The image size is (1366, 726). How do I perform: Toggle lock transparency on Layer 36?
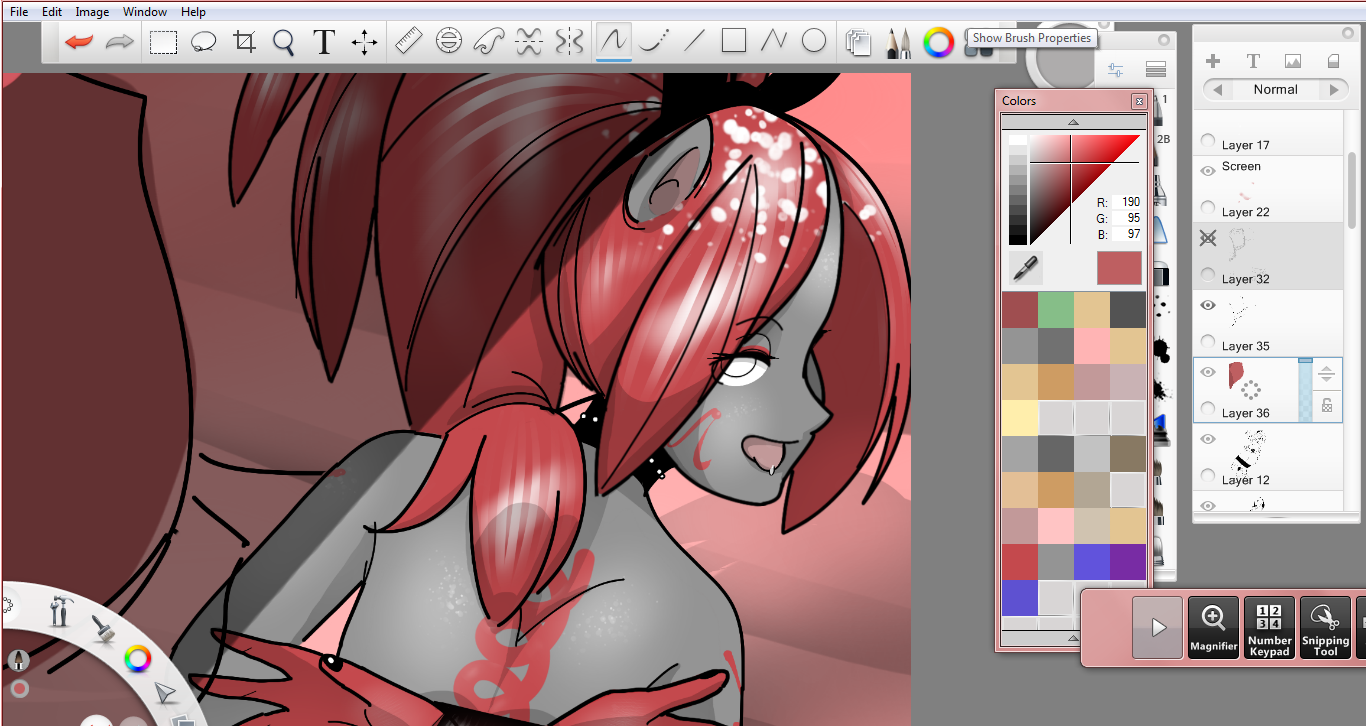pos(1327,405)
